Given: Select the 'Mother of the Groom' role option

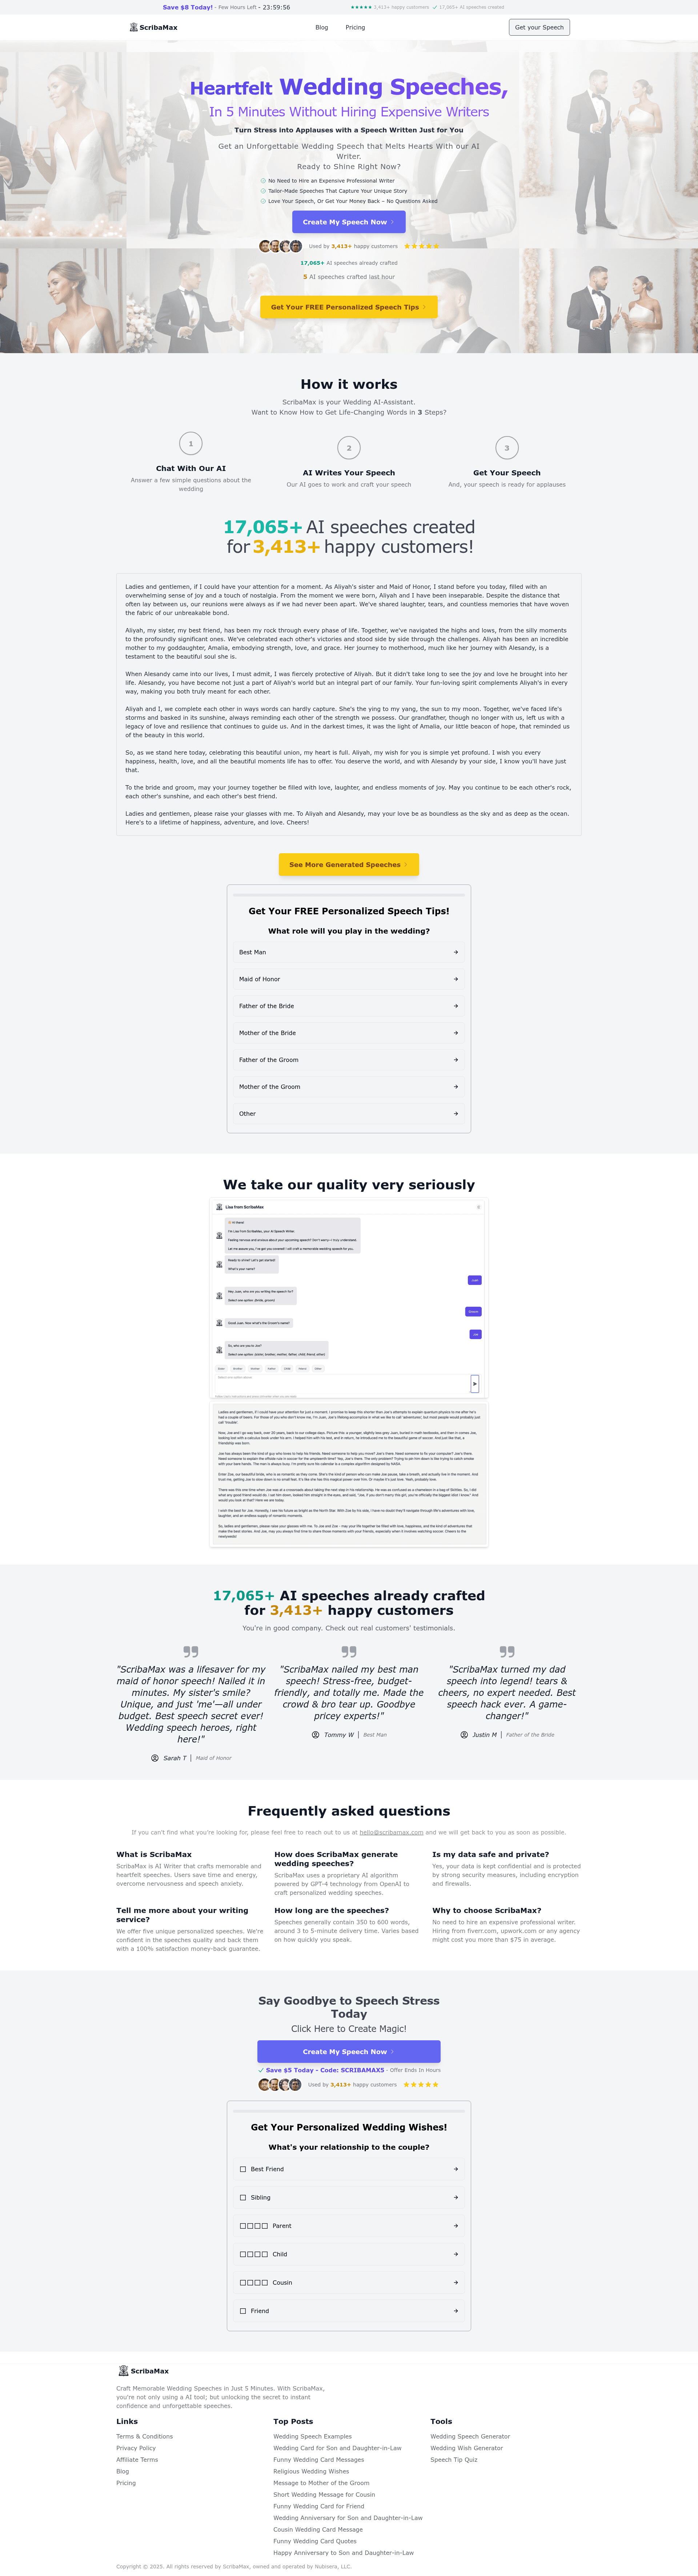Looking at the screenshot, I should pyautogui.click(x=348, y=1086).
